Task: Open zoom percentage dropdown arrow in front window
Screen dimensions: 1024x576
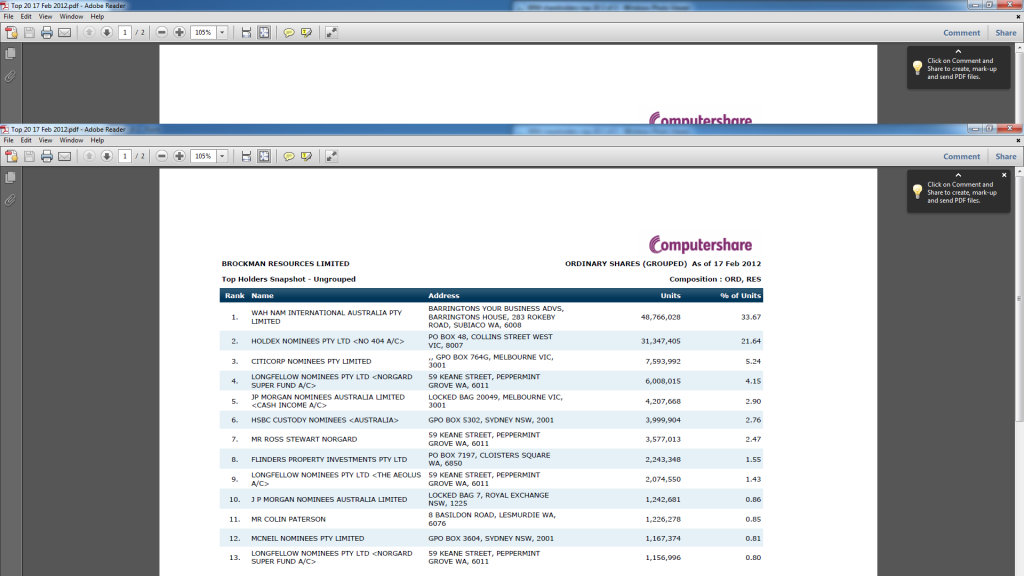Action: 222,156
